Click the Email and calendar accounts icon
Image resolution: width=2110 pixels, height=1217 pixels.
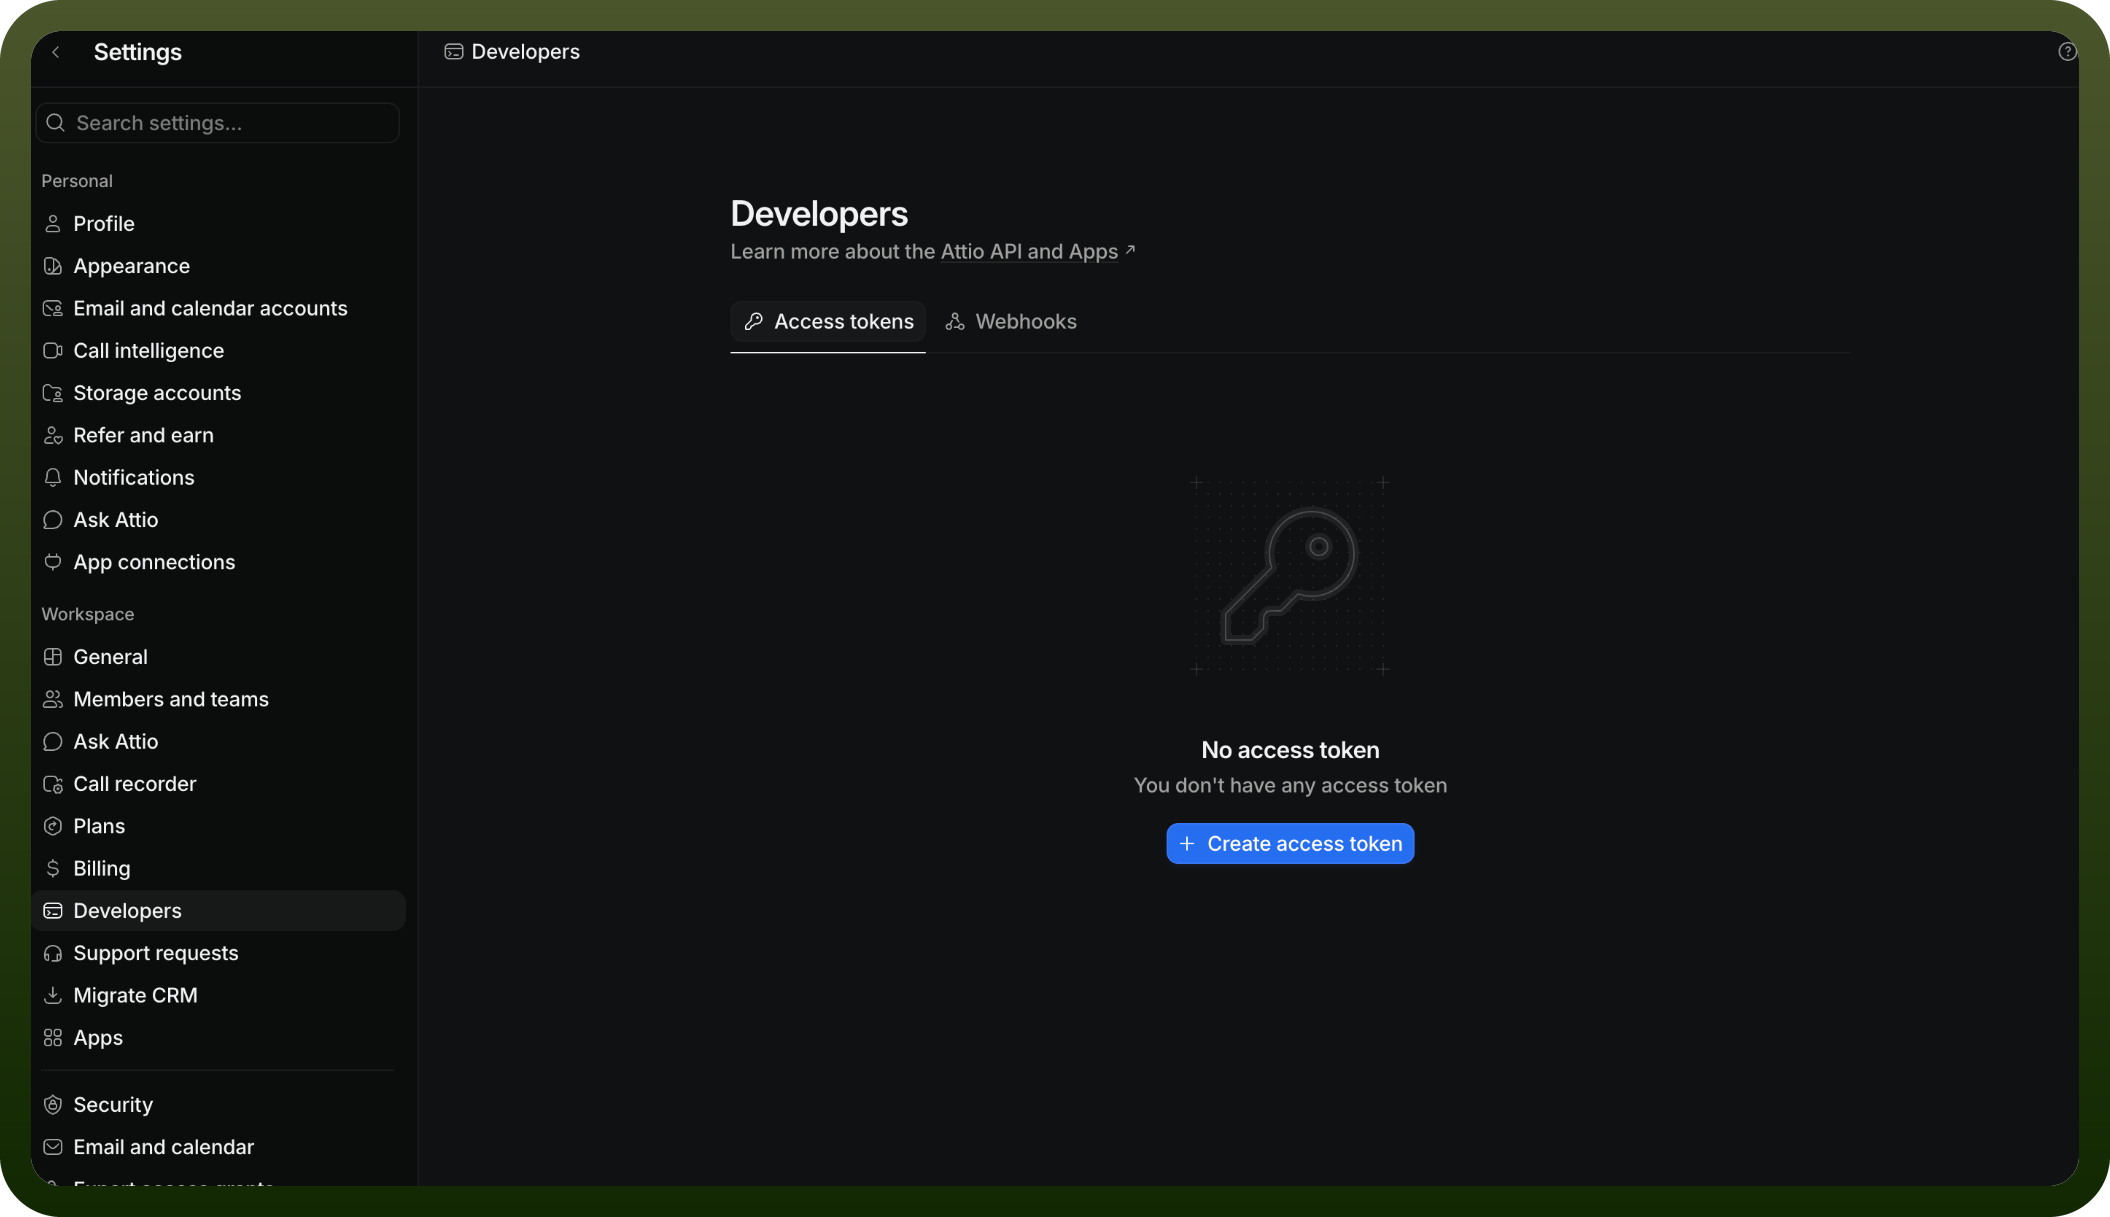(53, 308)
